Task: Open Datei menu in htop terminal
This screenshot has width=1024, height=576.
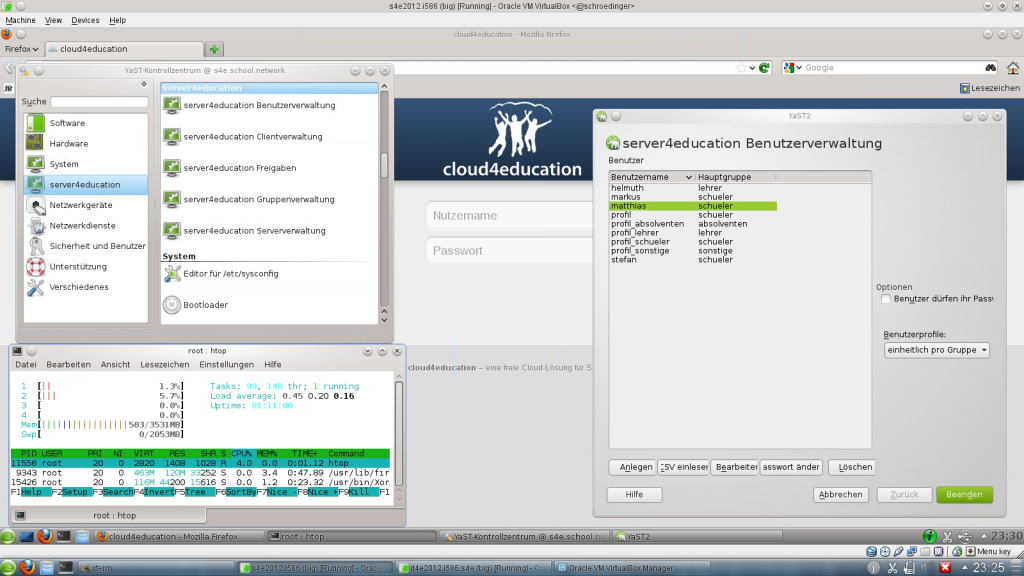Action: point(26,364)
